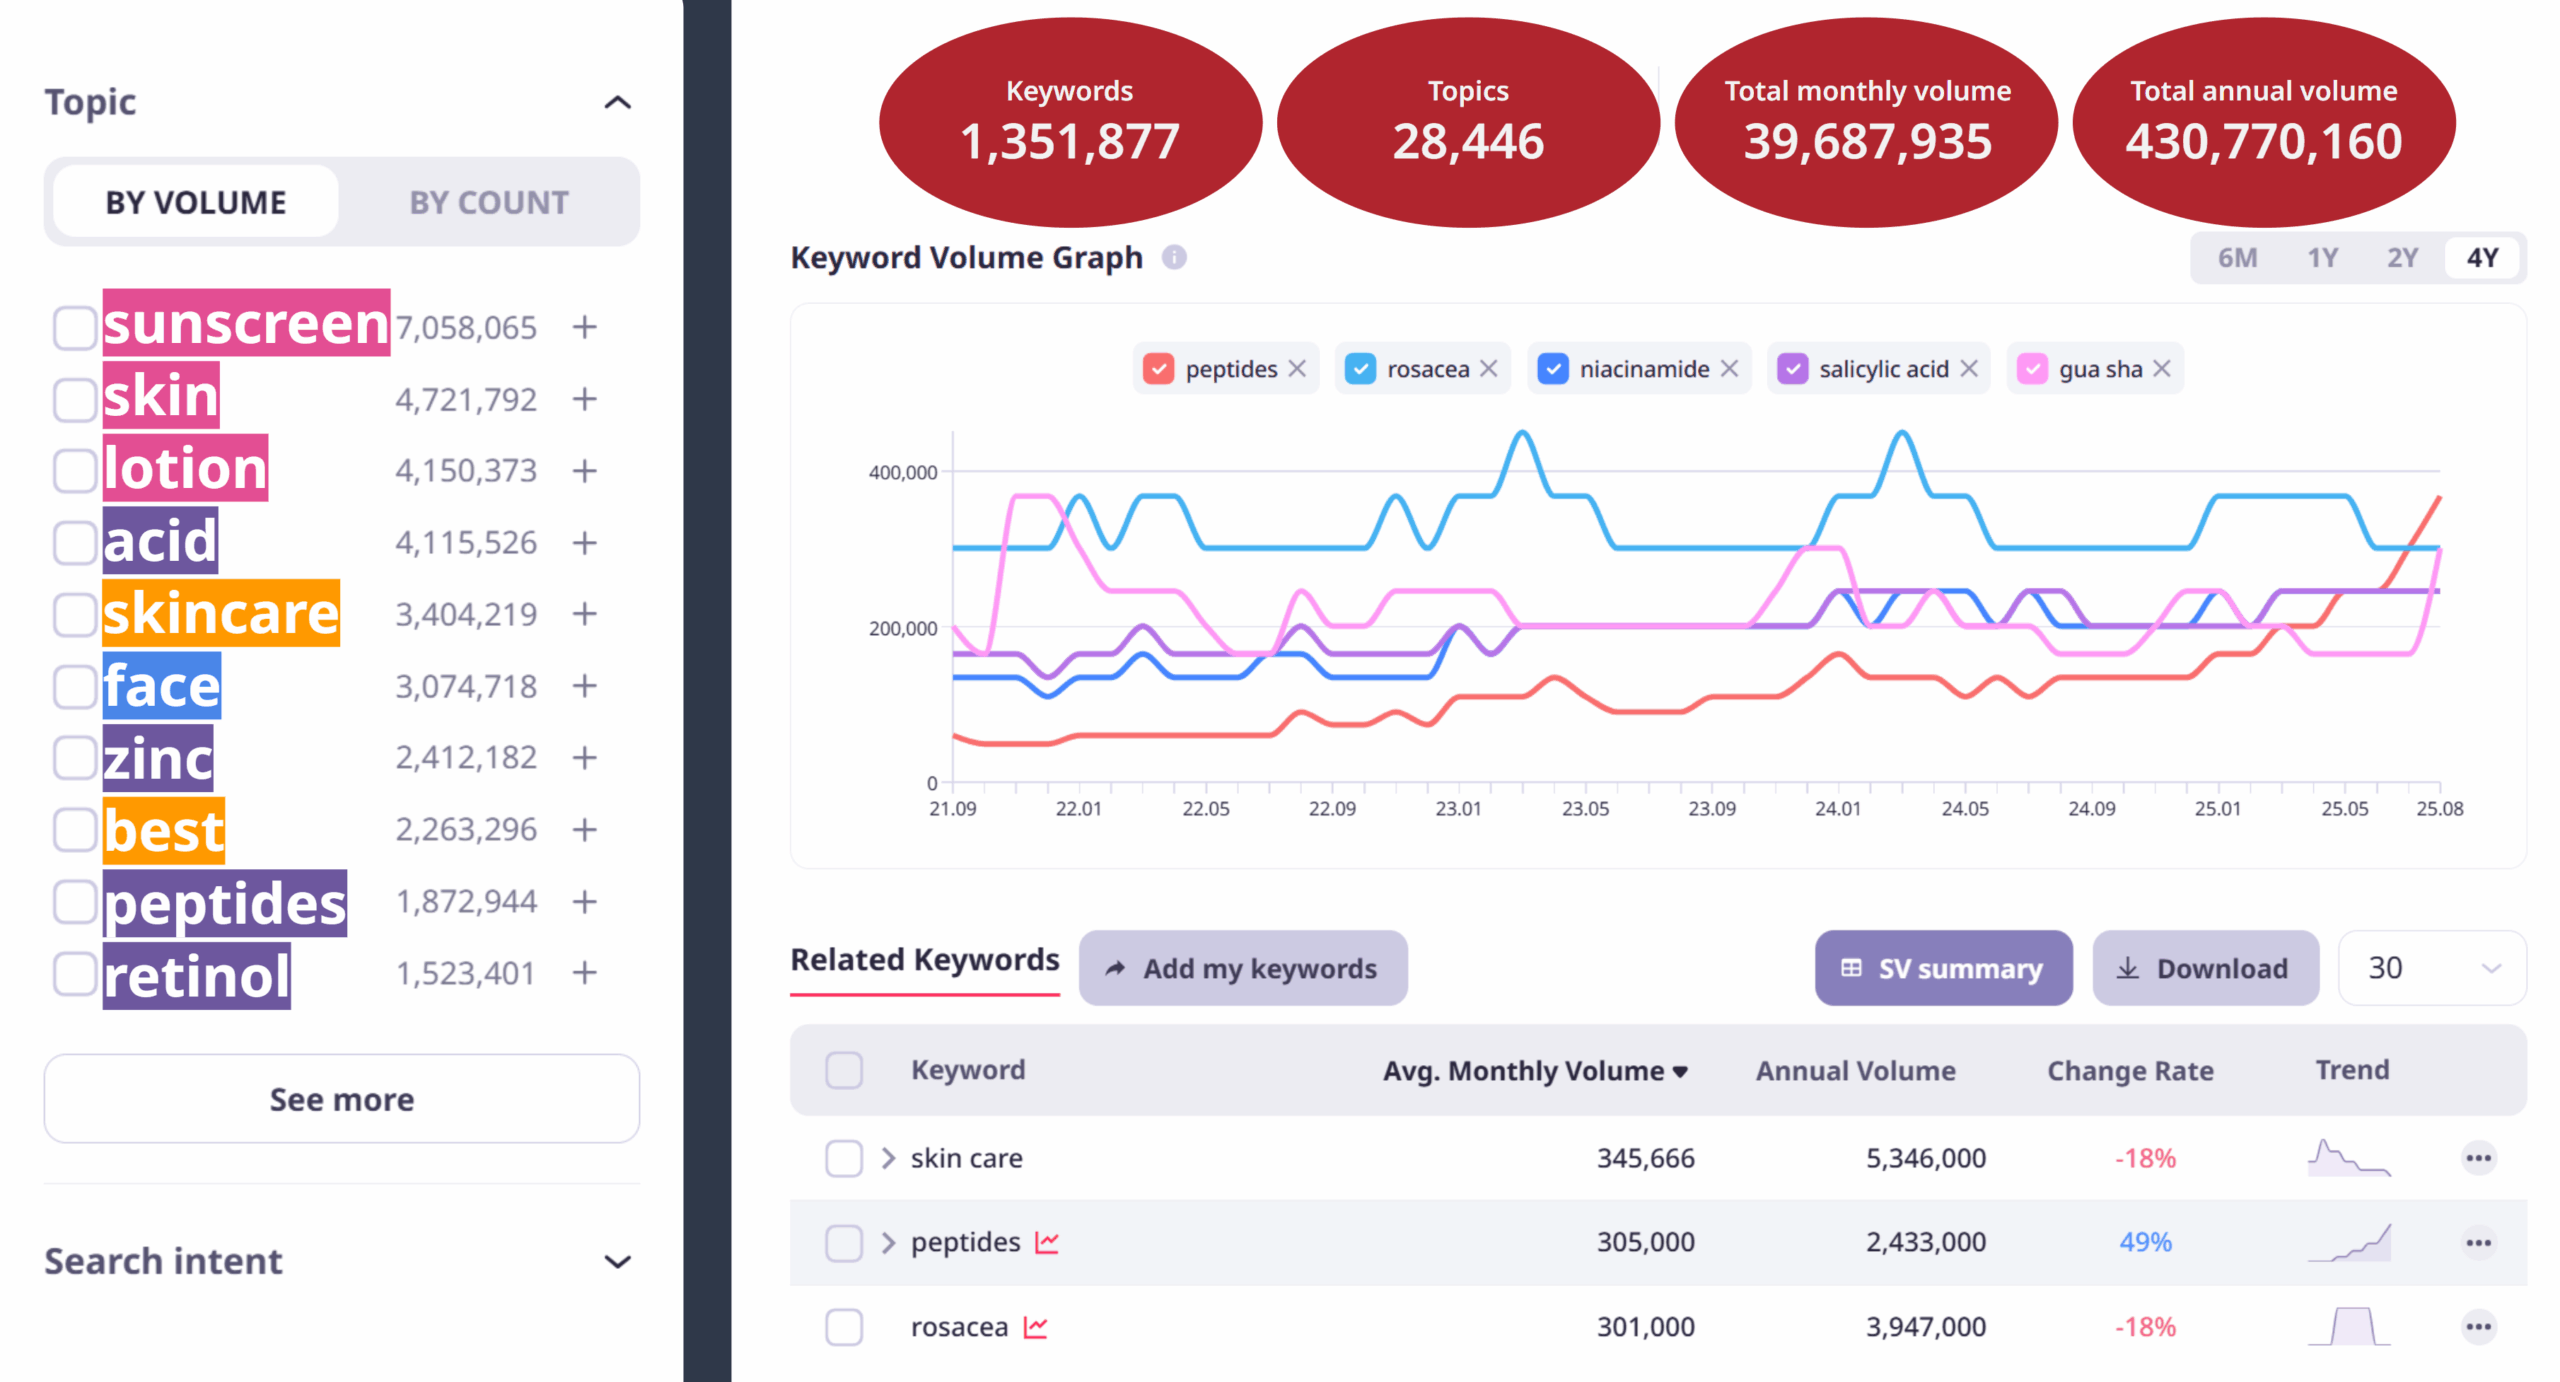The width and height of the screenshot is (2560, 1382).
Task: Add the retinol topic with plus icon
Action: coord(585,972)
